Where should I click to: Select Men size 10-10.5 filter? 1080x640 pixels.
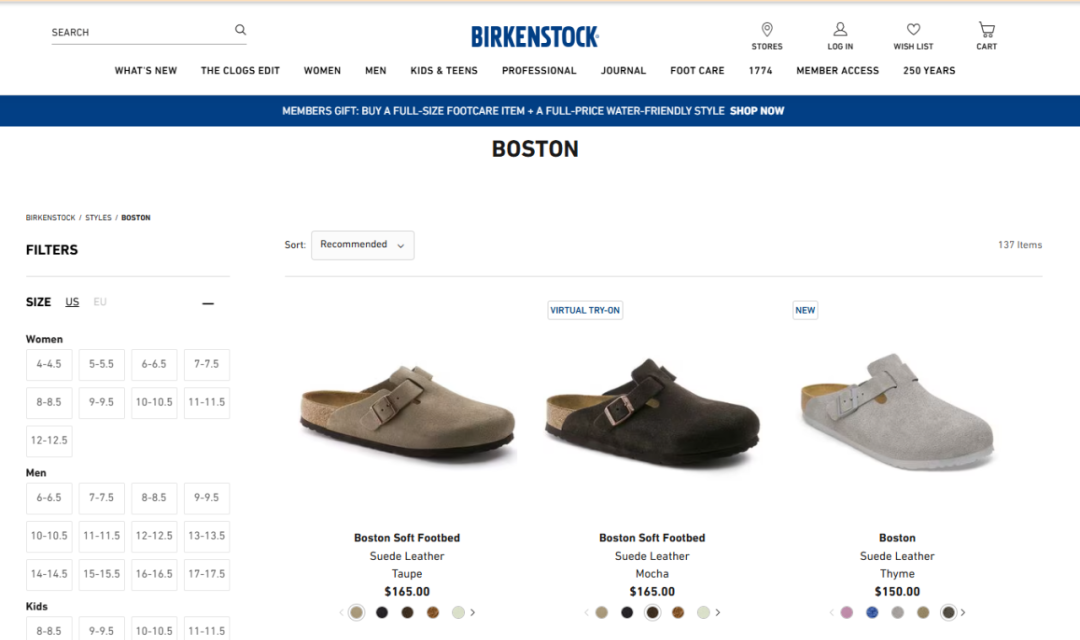point(49,536)
